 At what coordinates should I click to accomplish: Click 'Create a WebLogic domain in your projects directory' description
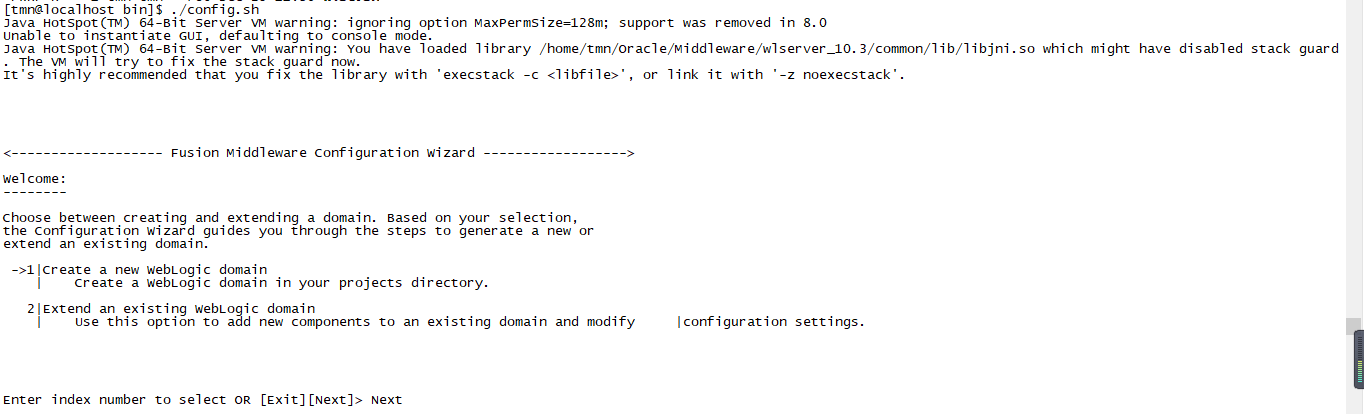282,283
